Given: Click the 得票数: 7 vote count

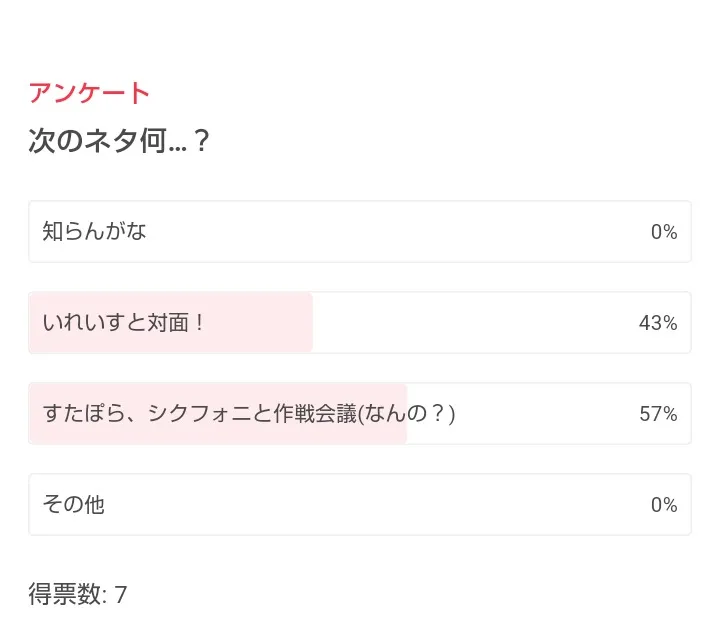Looking at the screenshot, I should [78, 595].
